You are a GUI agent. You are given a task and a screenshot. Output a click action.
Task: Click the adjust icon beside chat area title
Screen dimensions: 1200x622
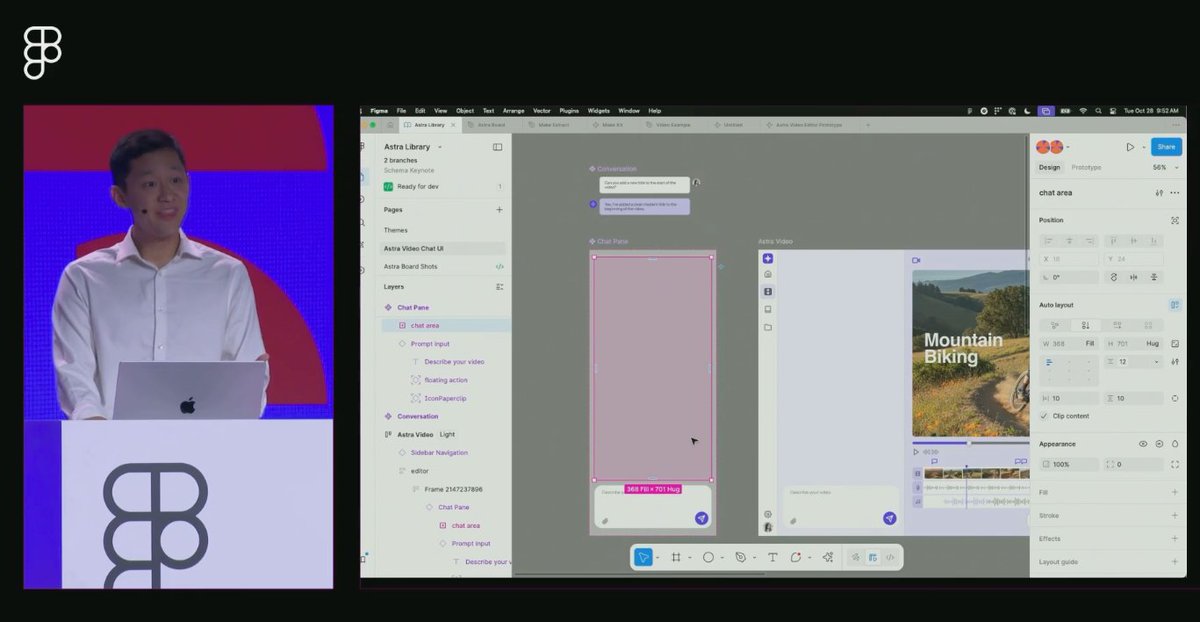tap(1159, 193)
